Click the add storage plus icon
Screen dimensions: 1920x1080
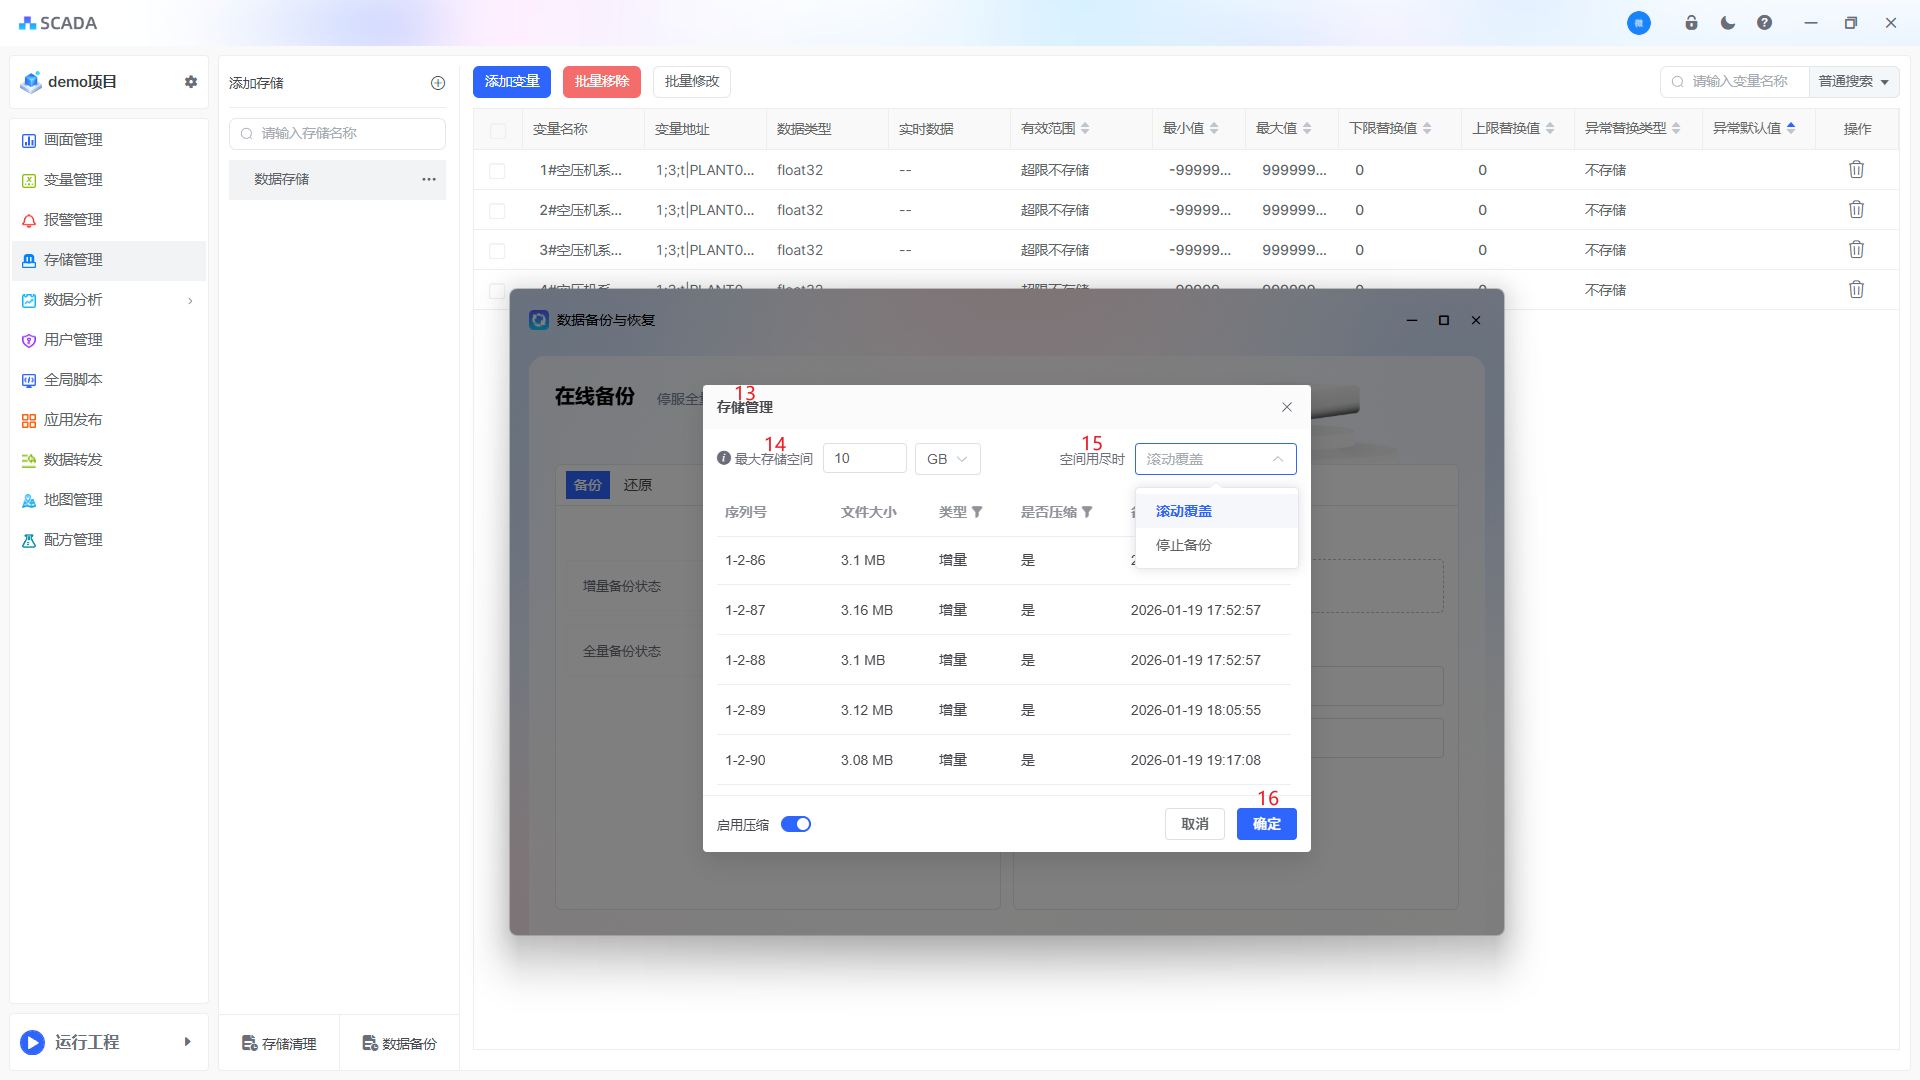click(x=438, y=83)
